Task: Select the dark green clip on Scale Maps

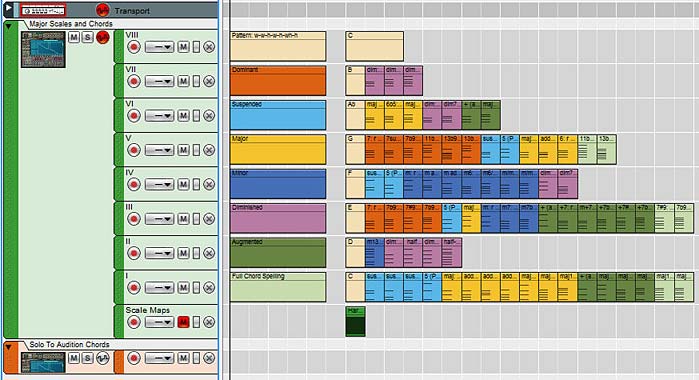Action: tap(355, 321)
